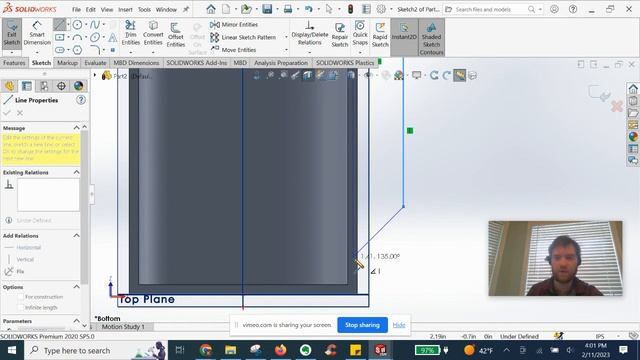Collapse Existing Relations section

(x=76, y=172)
